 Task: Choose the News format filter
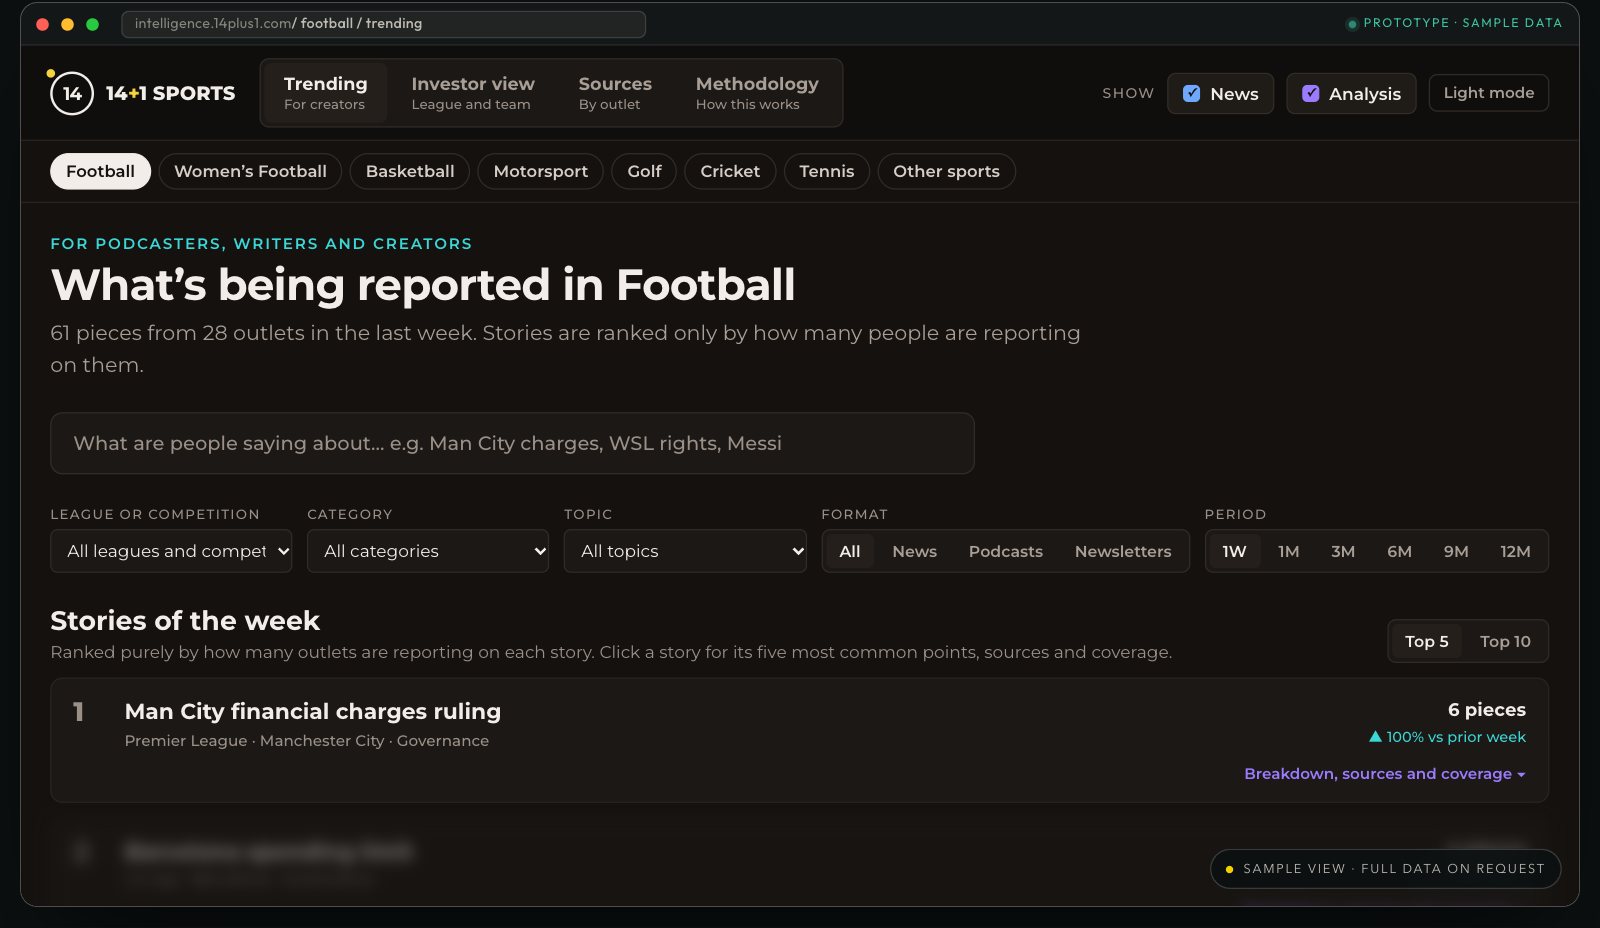pyautogui.click(x=914, y=551)
